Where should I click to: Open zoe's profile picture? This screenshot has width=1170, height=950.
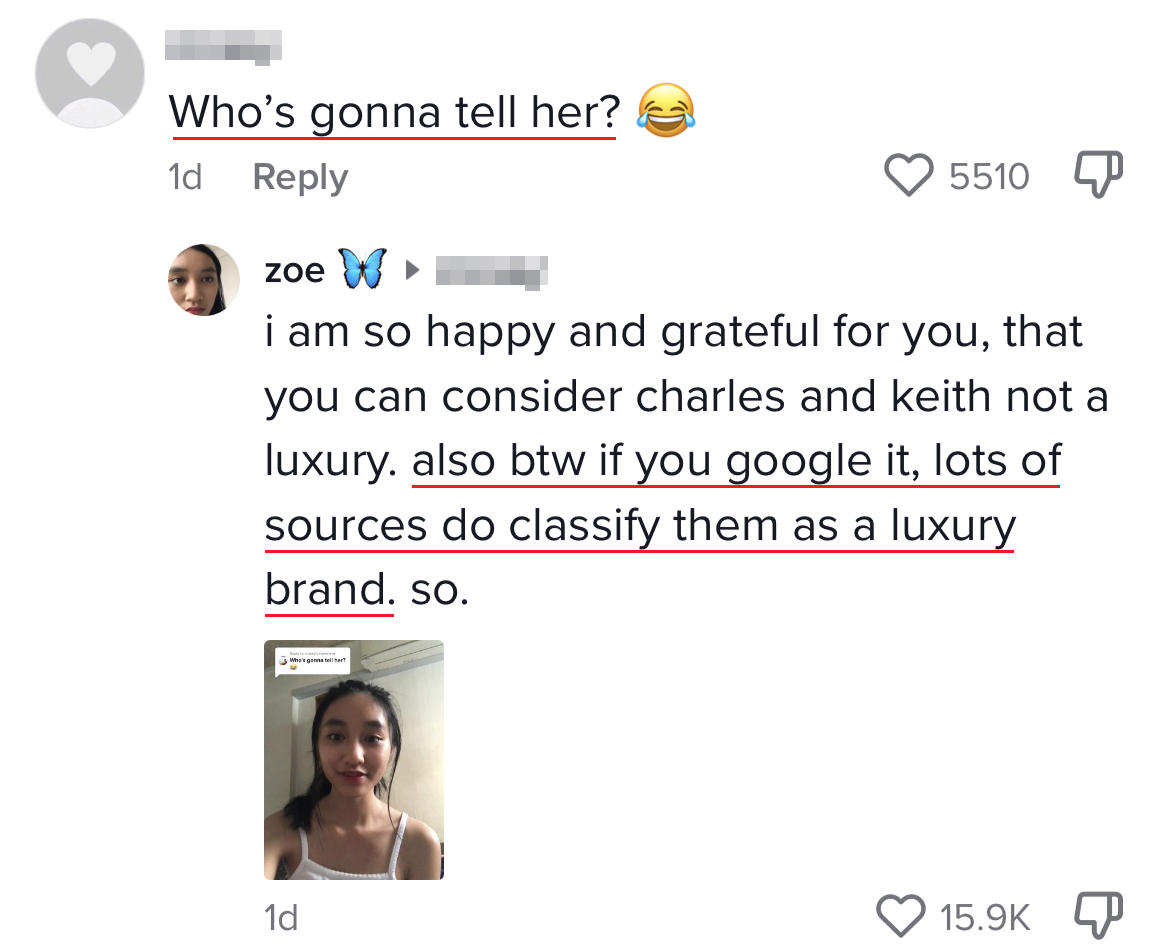click(203, 280)
